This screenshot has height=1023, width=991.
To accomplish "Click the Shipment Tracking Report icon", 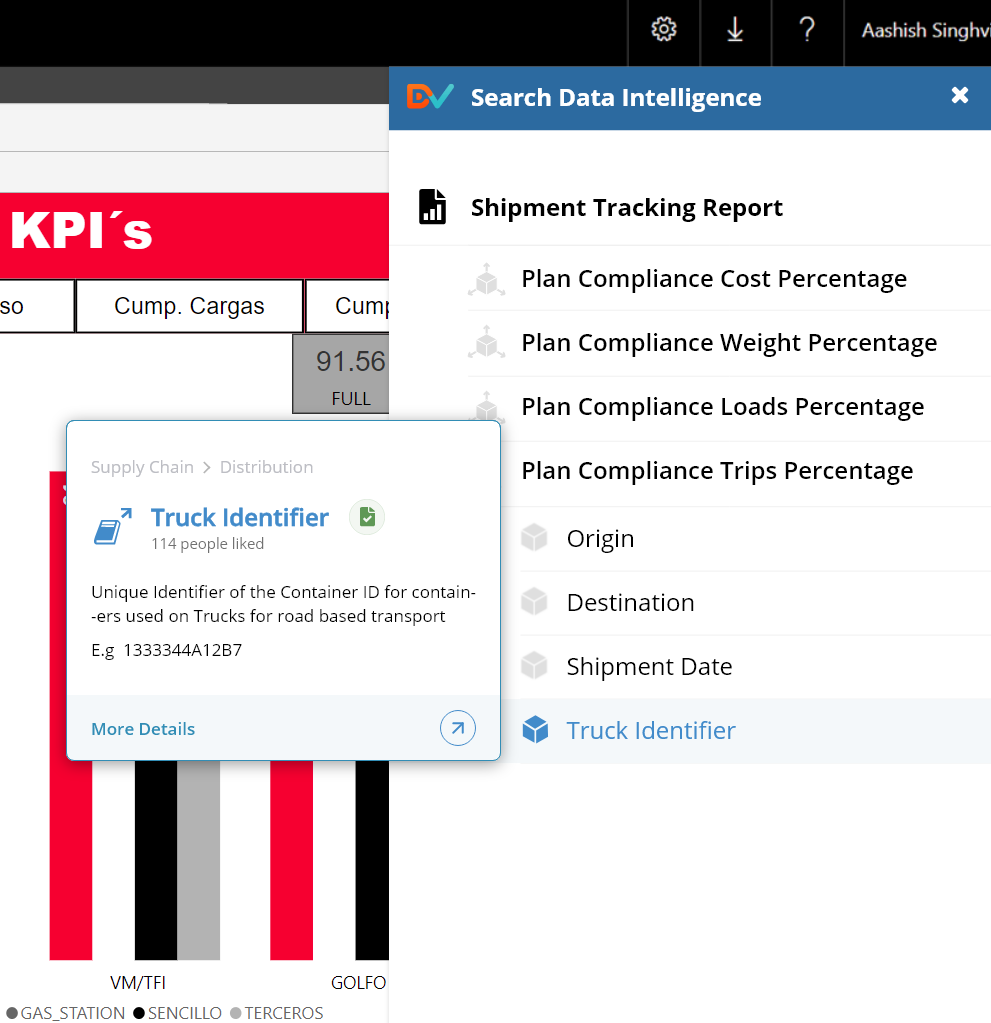I will click(x=432, y=207).
